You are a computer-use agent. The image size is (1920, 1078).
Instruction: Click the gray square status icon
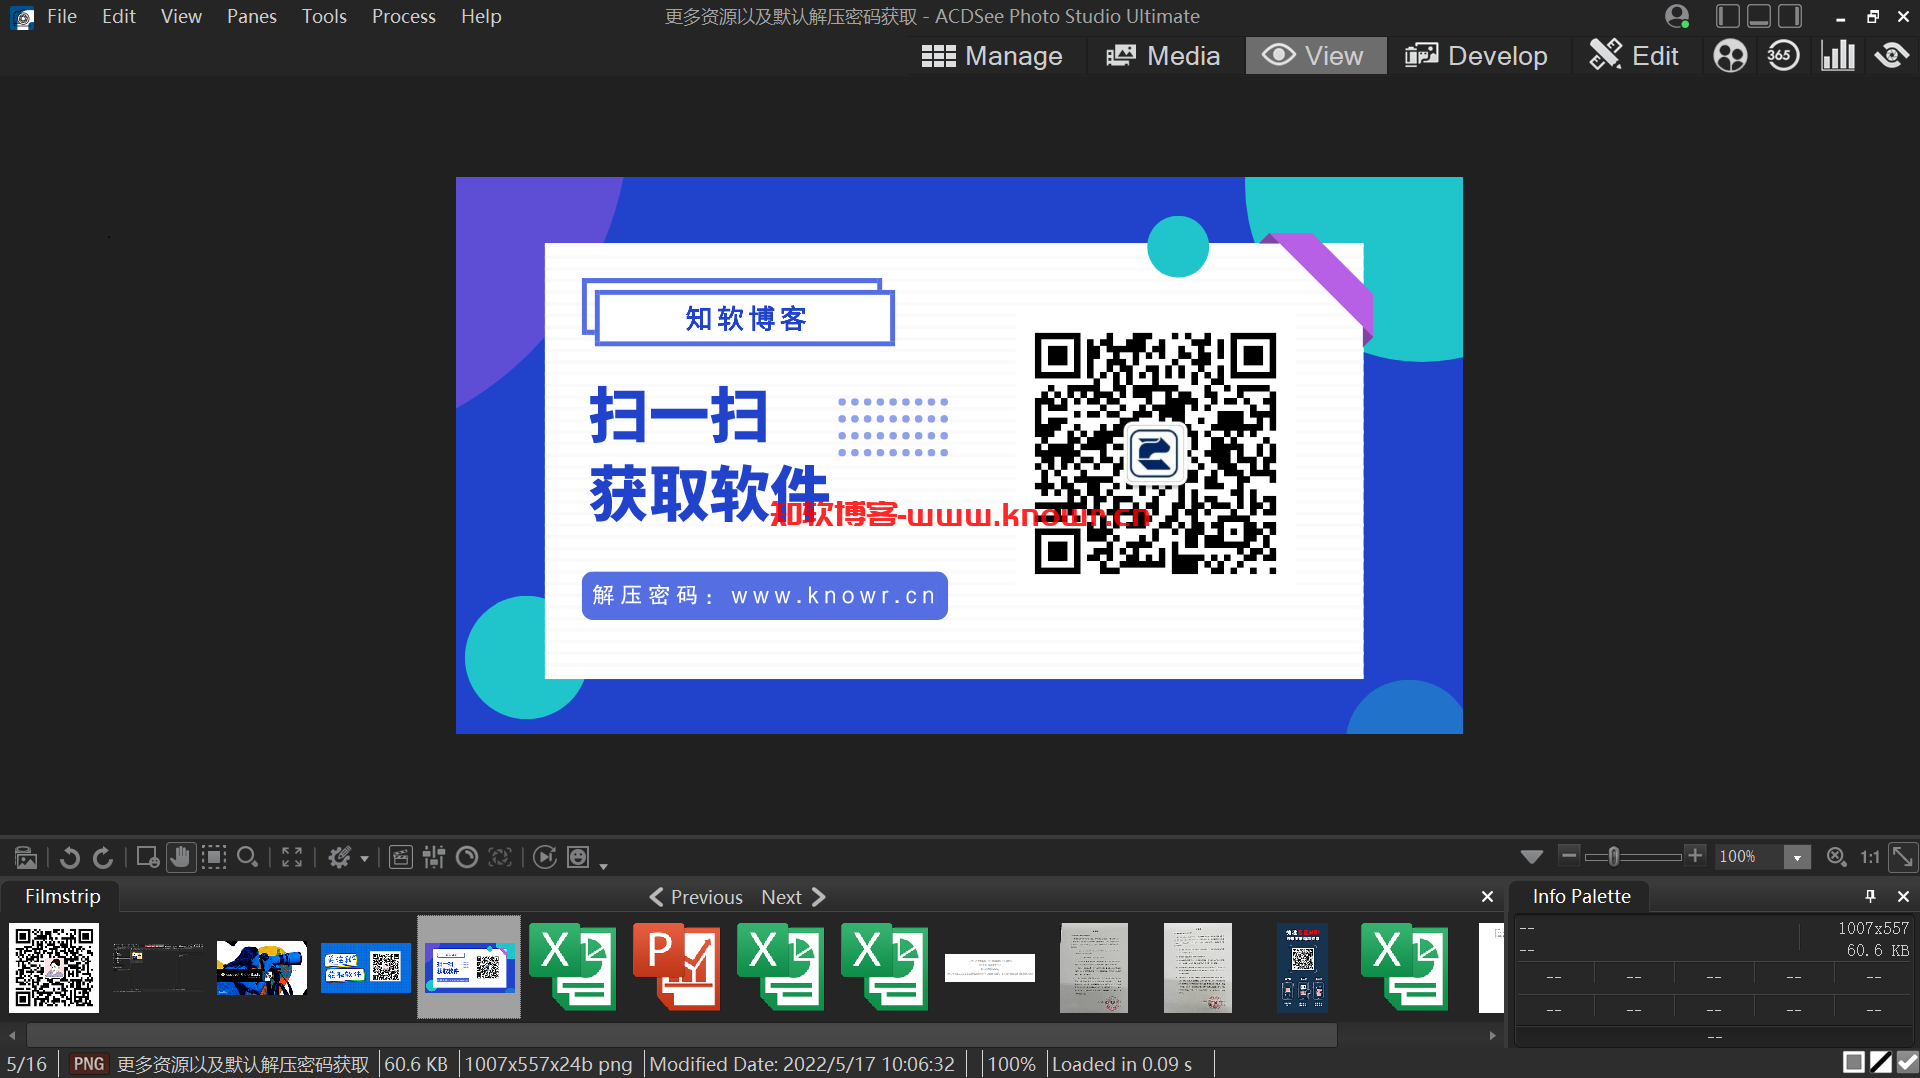coord(1853,1063)
